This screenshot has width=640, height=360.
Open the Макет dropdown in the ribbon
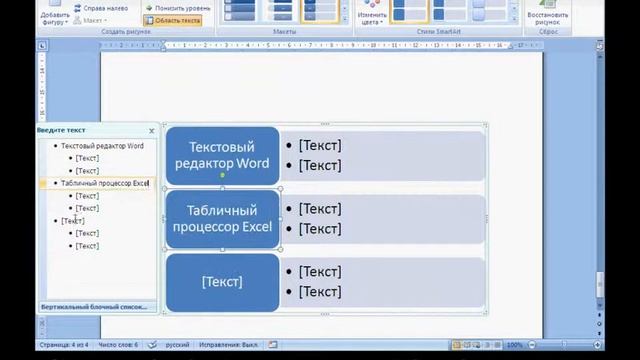coord(90,20)
